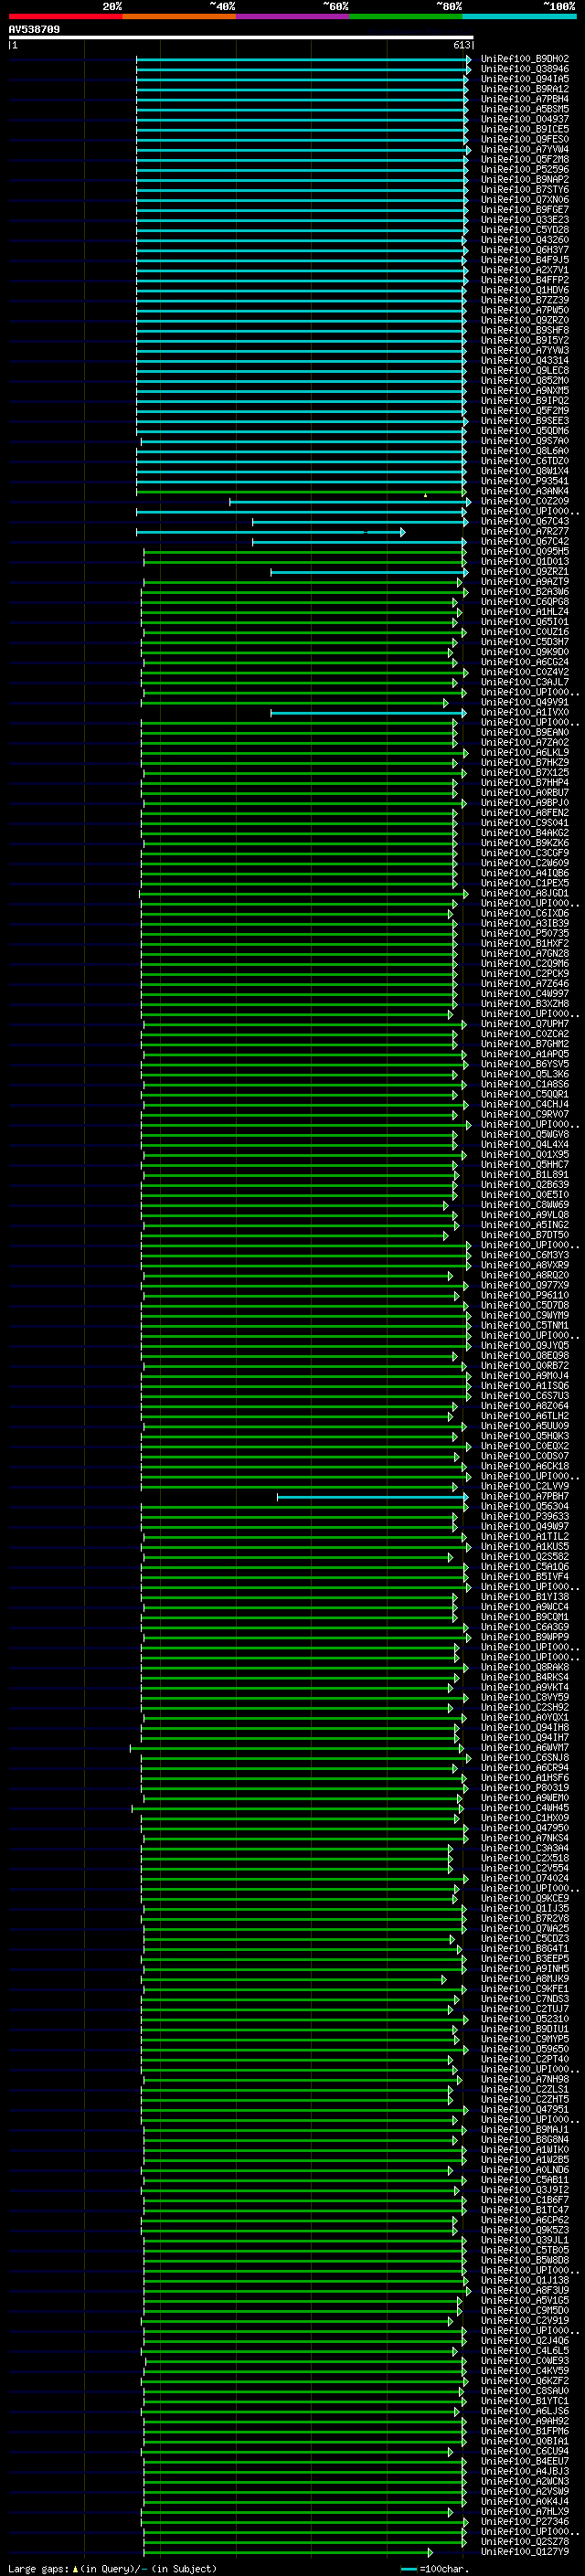The height and width of the screenshot is (2576, 585).
Task: Click the green ~80% identity legend segment
Action: (x=406, y=16)
